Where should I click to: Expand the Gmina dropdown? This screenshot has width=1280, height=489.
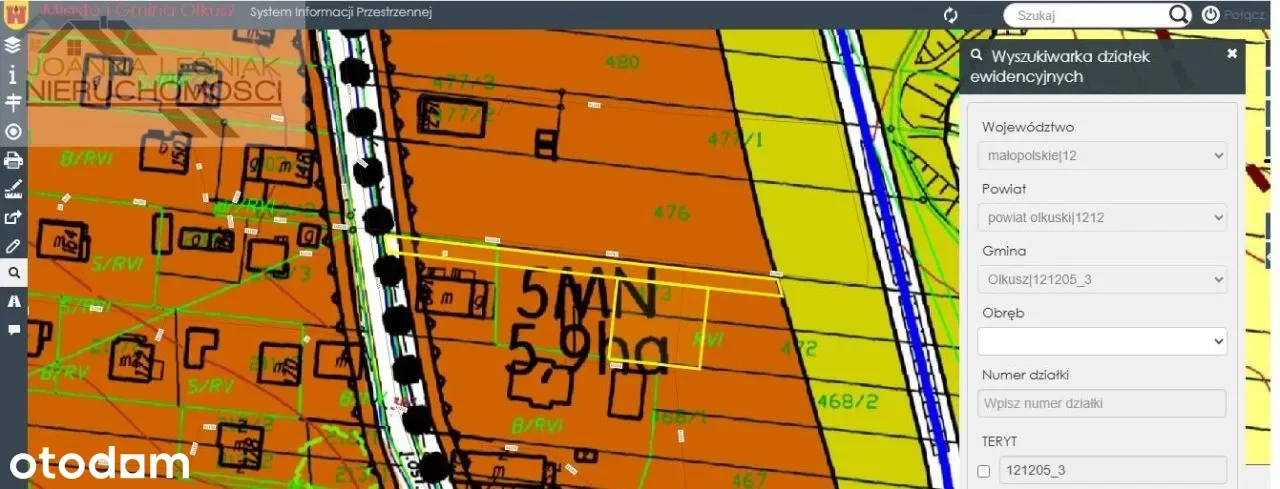pos(1101,279)
